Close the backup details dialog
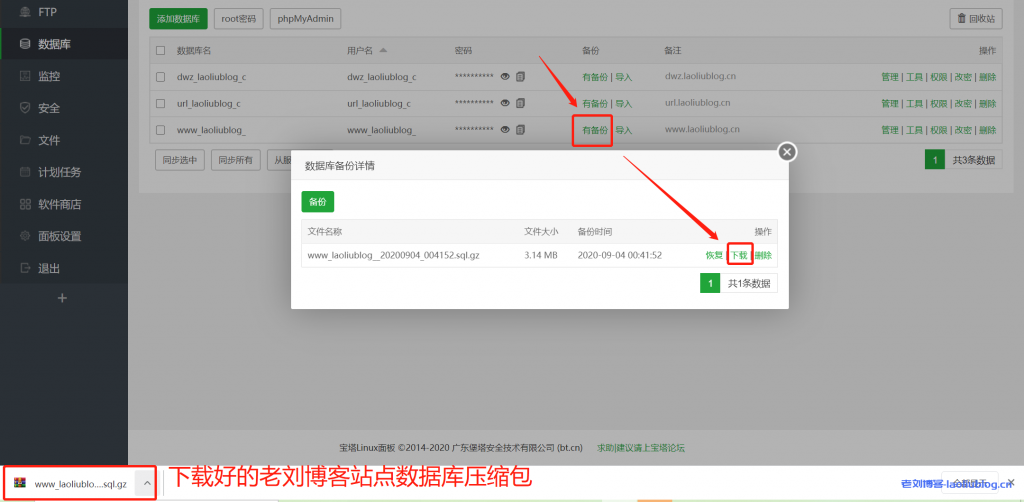The height and width of the screenshot is (502, 1024). click(x=787, y=152)
